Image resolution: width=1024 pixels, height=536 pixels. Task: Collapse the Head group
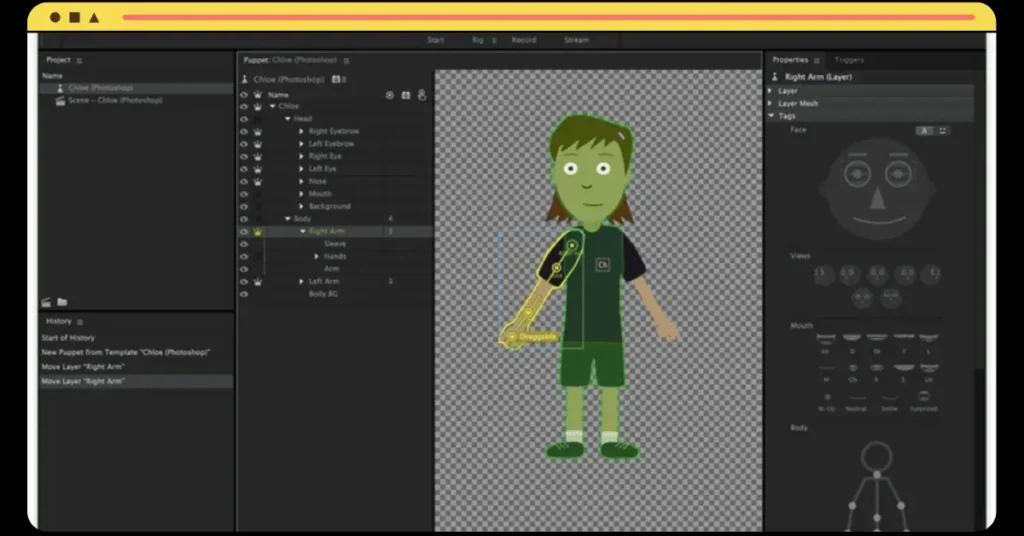pos(287,119)
